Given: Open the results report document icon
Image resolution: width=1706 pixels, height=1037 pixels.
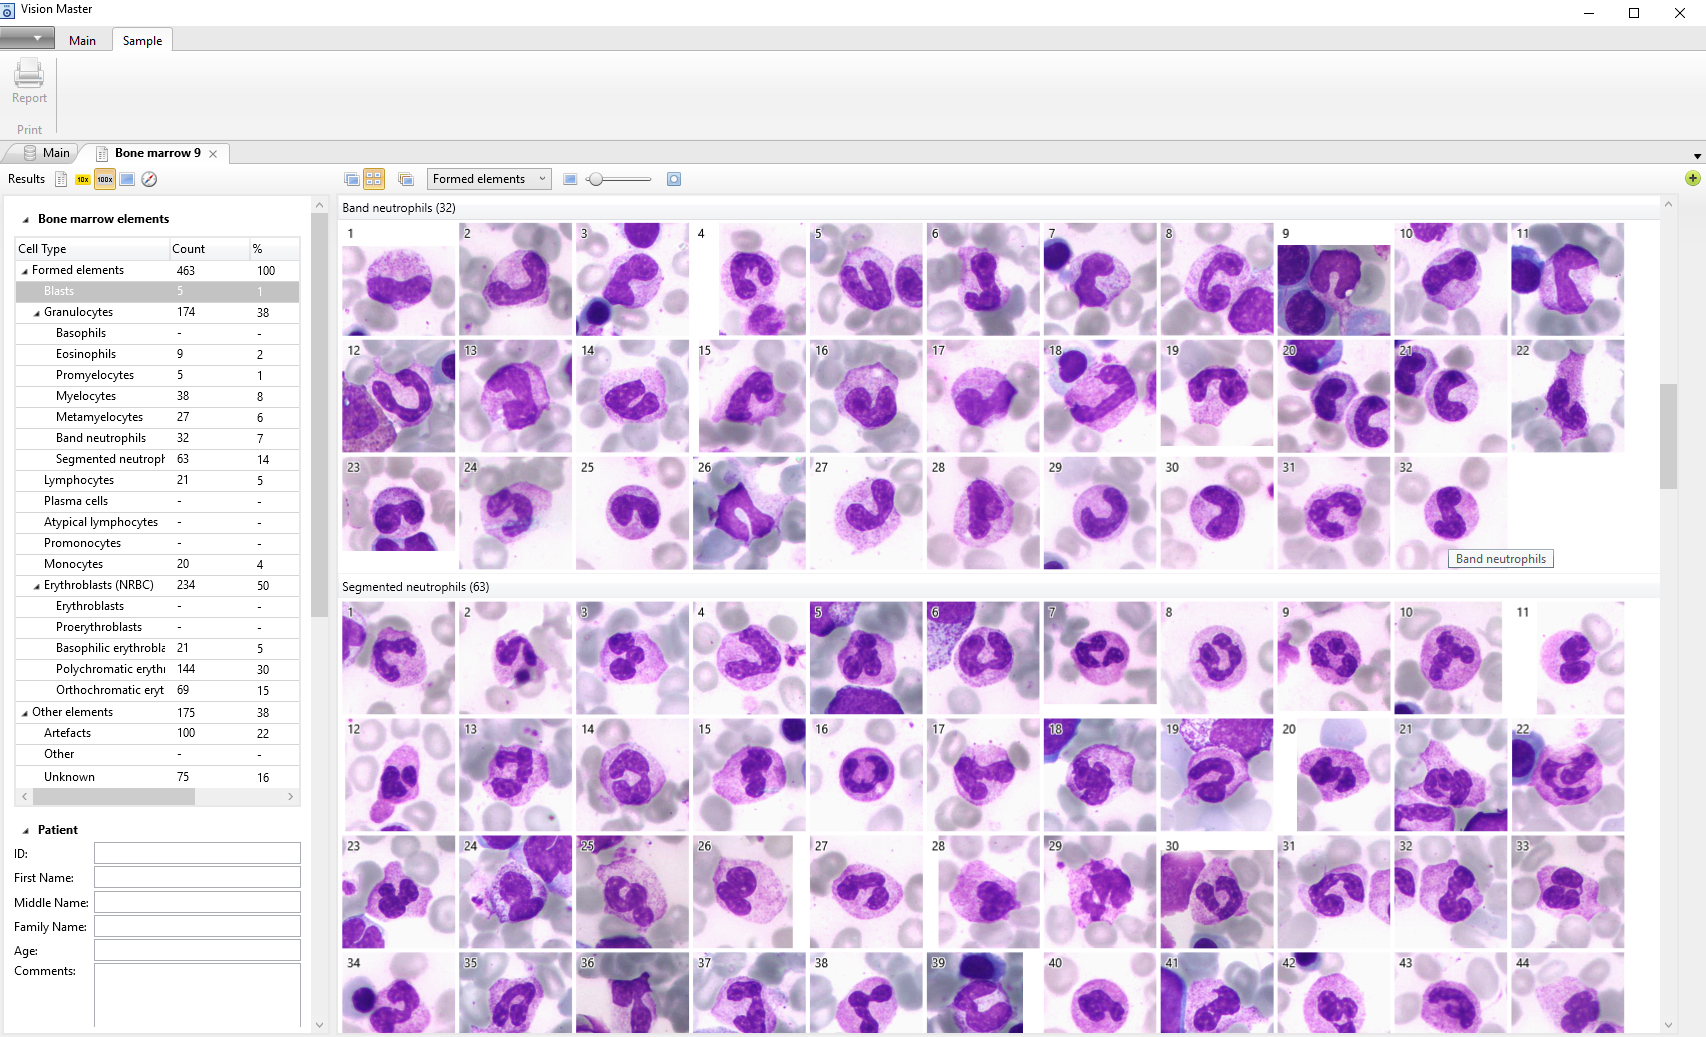Looking at the screenshot, I should coord(61,179).
